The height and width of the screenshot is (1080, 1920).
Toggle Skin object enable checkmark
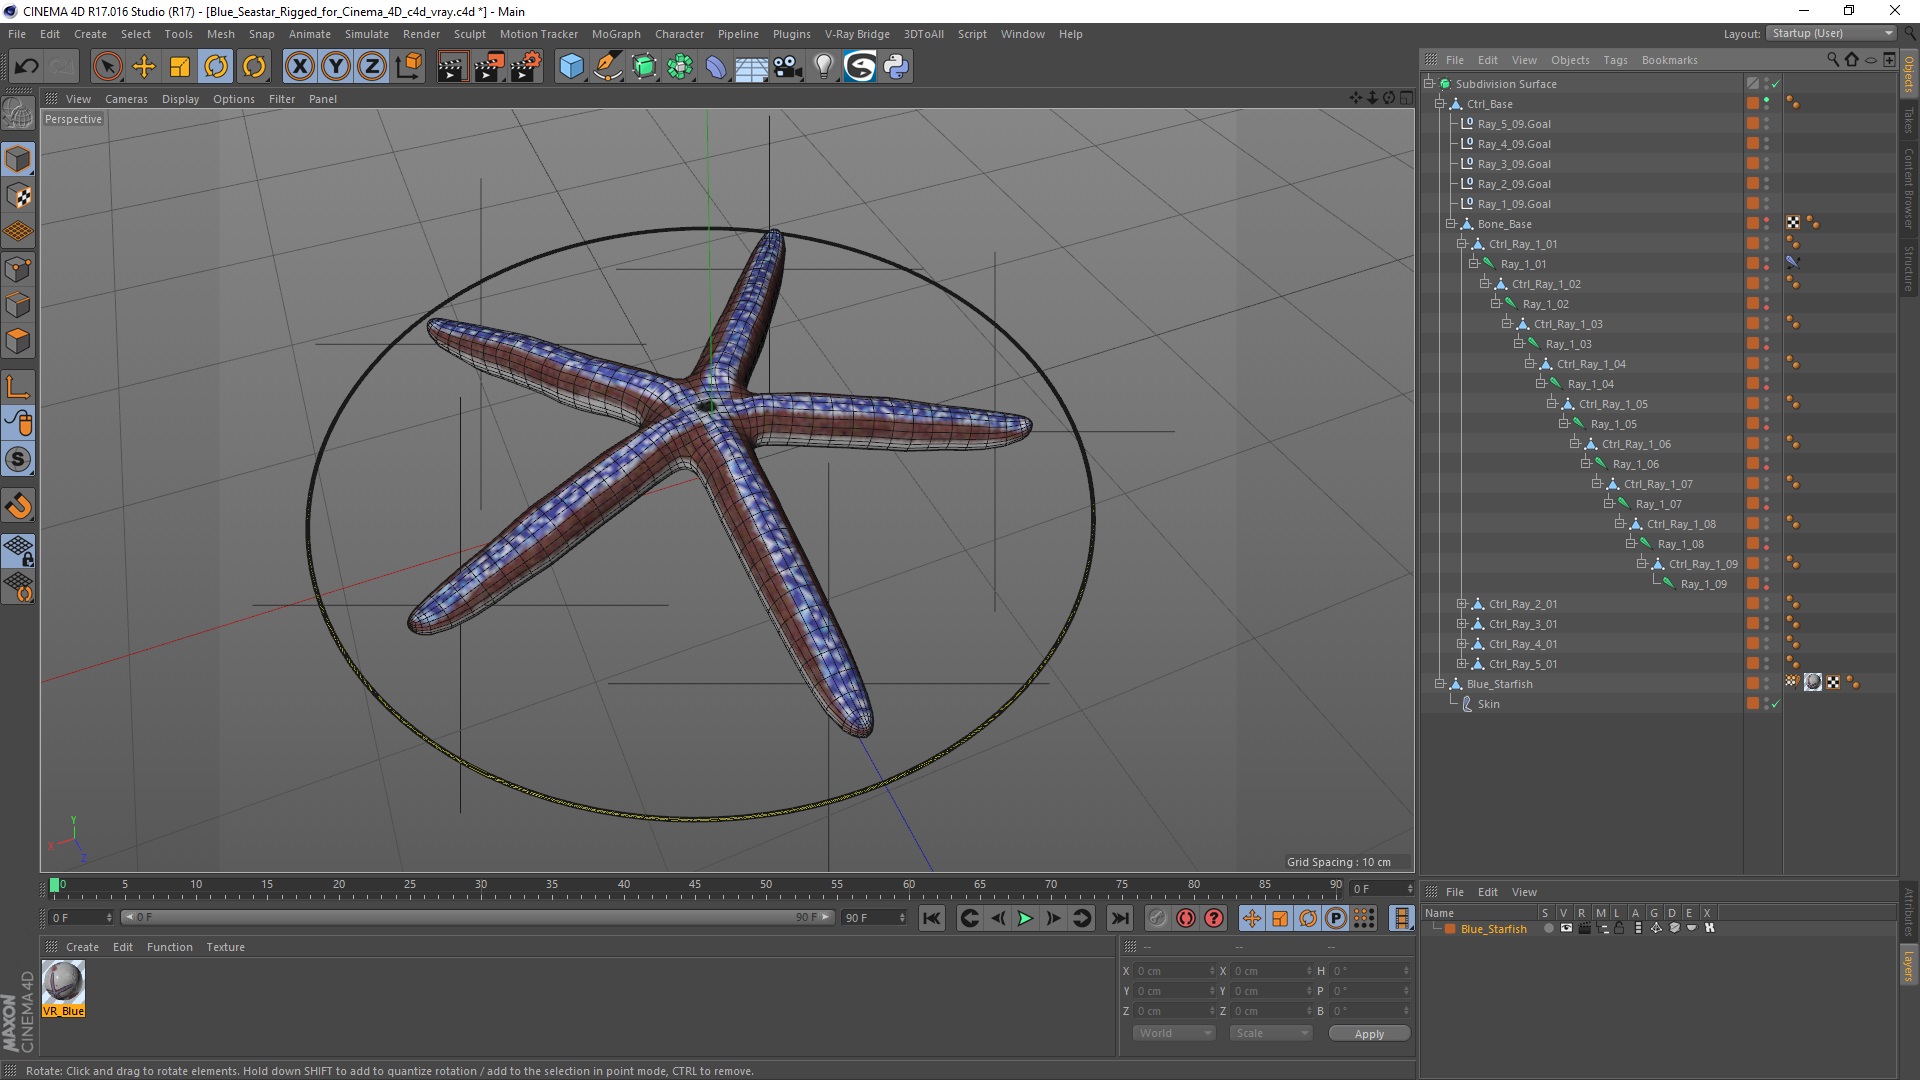tap(1776, 704)
